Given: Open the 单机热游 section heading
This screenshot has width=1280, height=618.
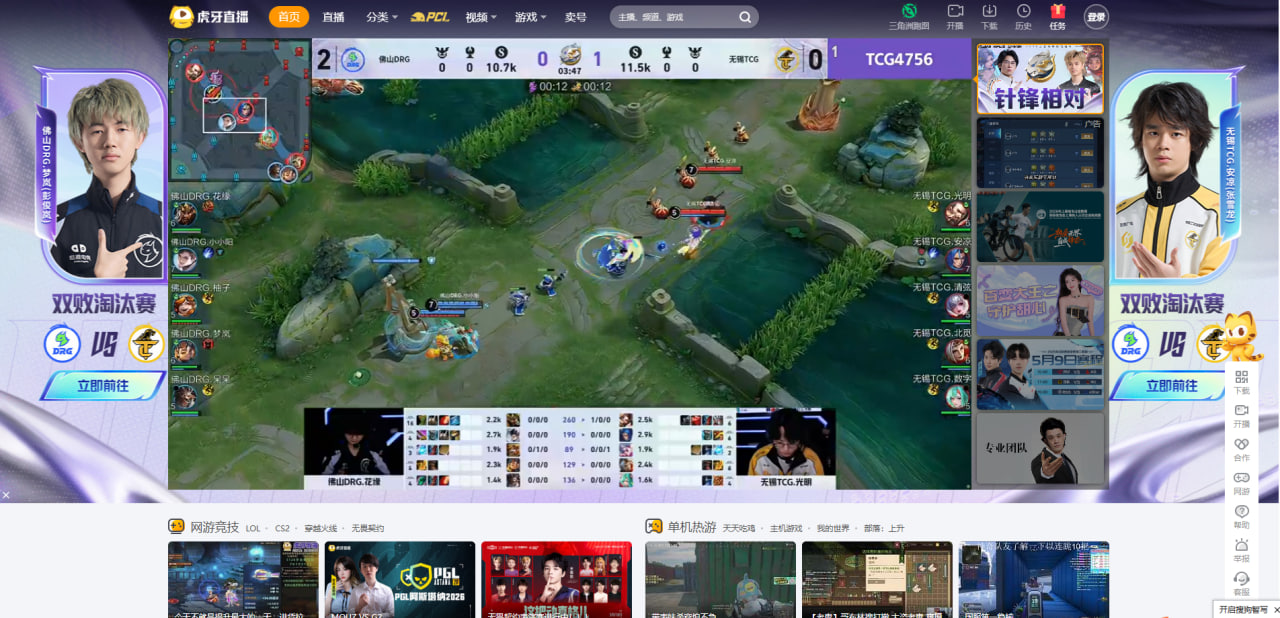Looking at the screenshot, I should click(692, 527).
